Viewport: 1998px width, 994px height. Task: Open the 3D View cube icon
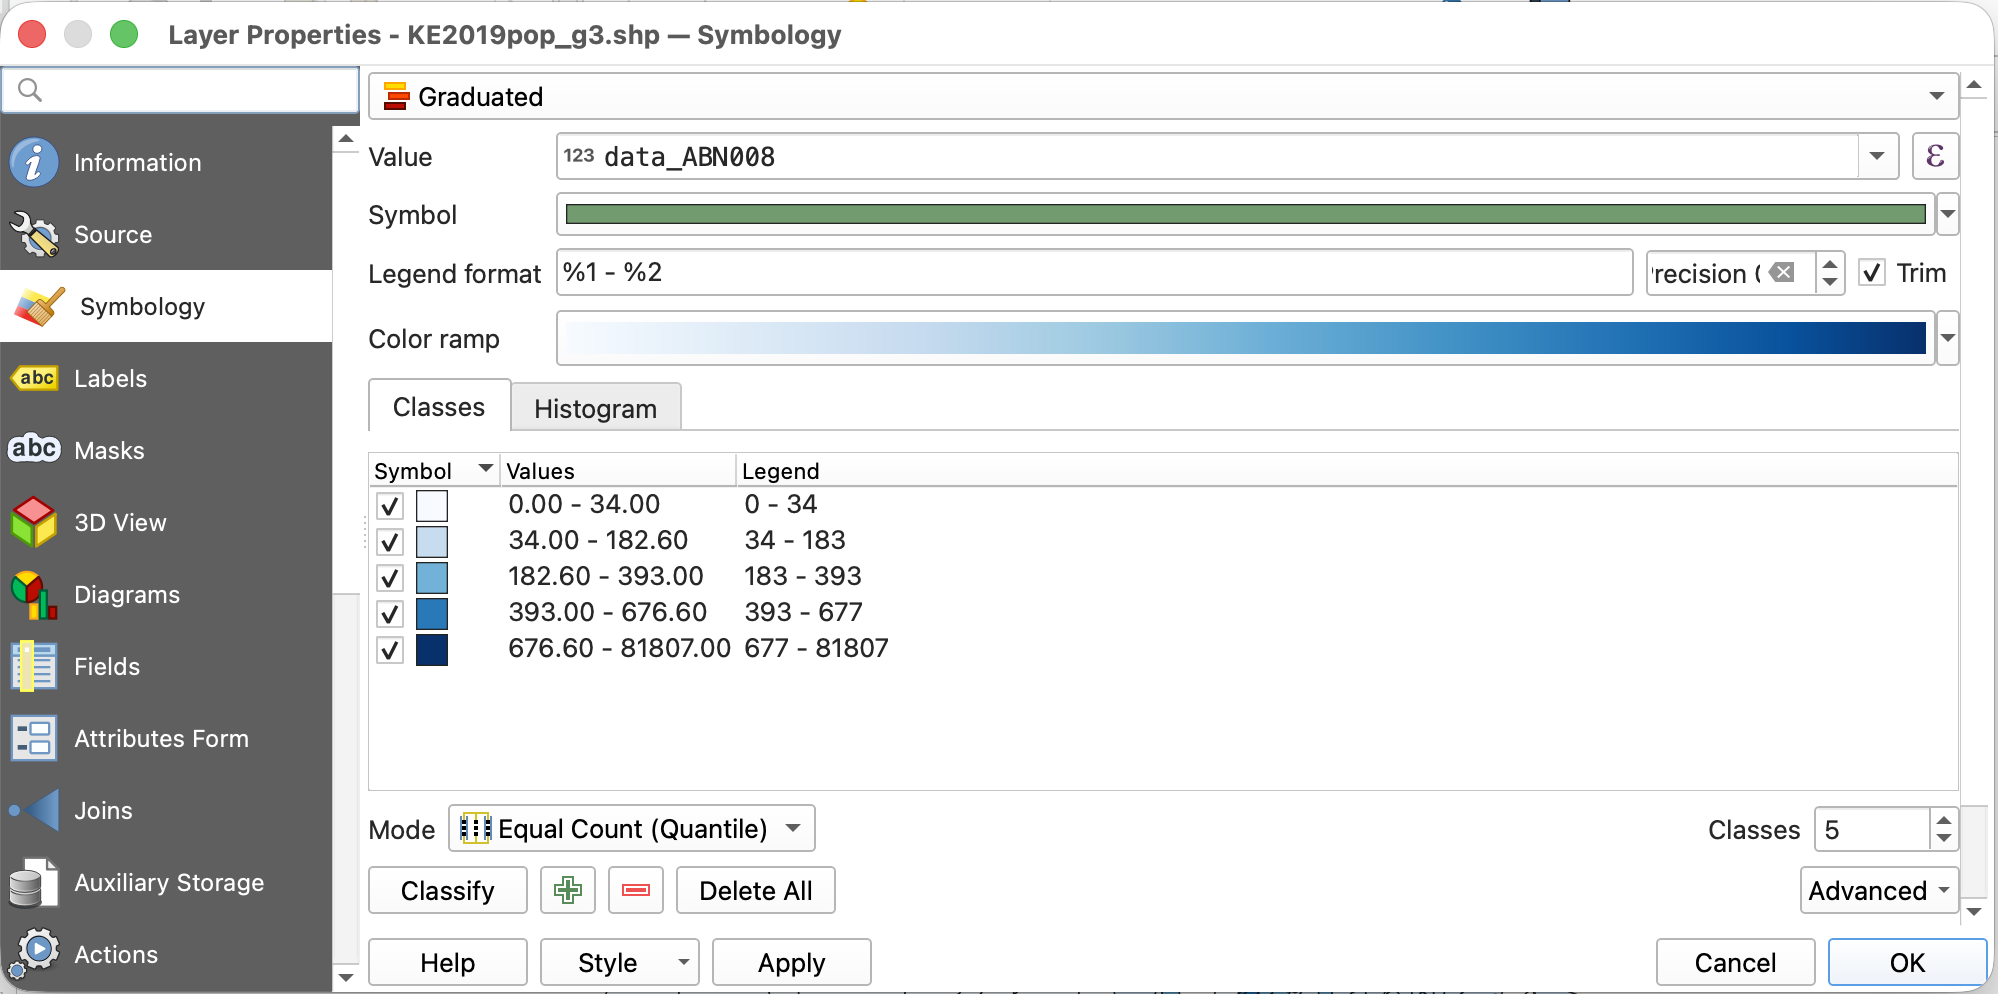click(x=34, y=522)
